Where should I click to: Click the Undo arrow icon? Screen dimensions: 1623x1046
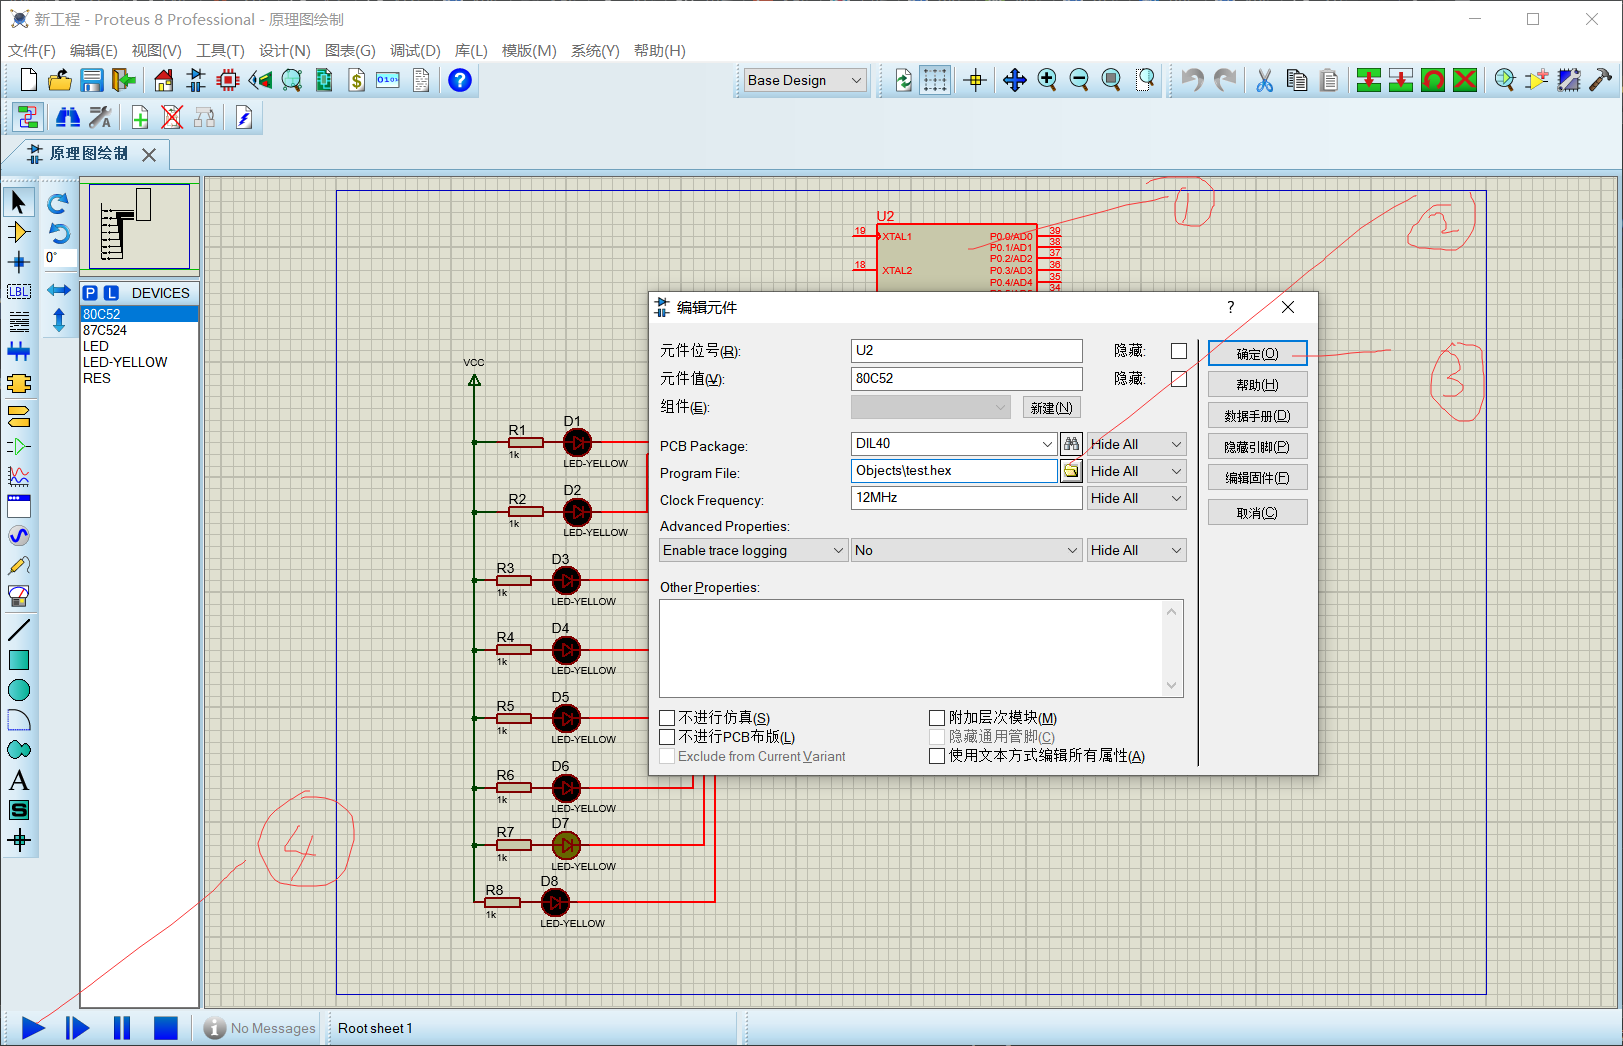(1191, 80)
